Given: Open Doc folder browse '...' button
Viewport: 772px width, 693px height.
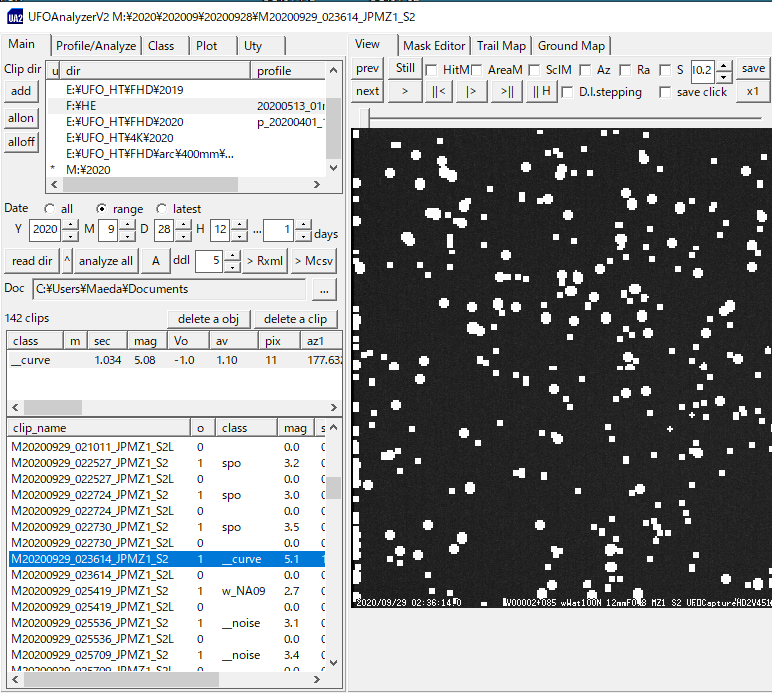Looking at the screenshot, I should pyautogui.click(x=323, y=289).
